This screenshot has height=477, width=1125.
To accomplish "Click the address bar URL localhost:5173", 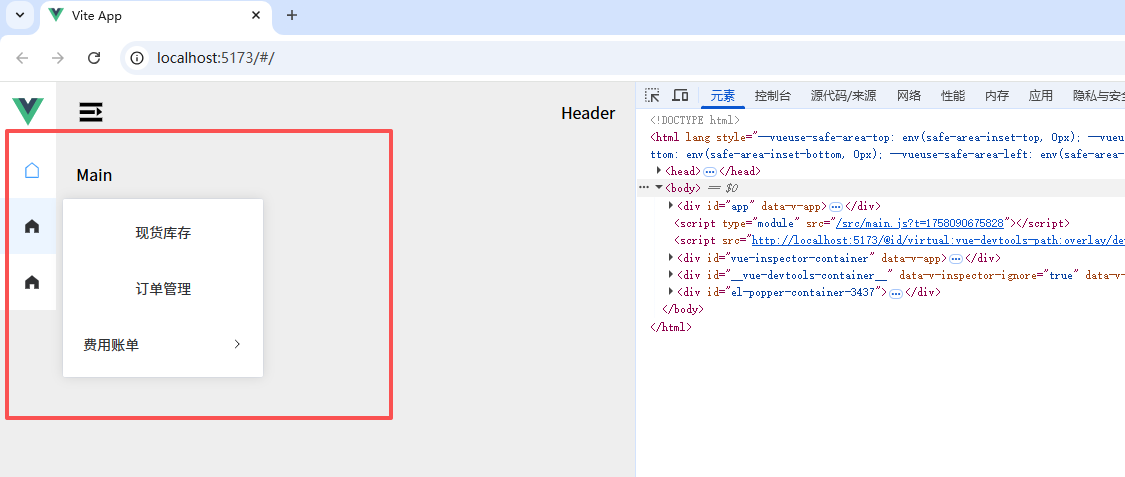I will tap(215, 58).
